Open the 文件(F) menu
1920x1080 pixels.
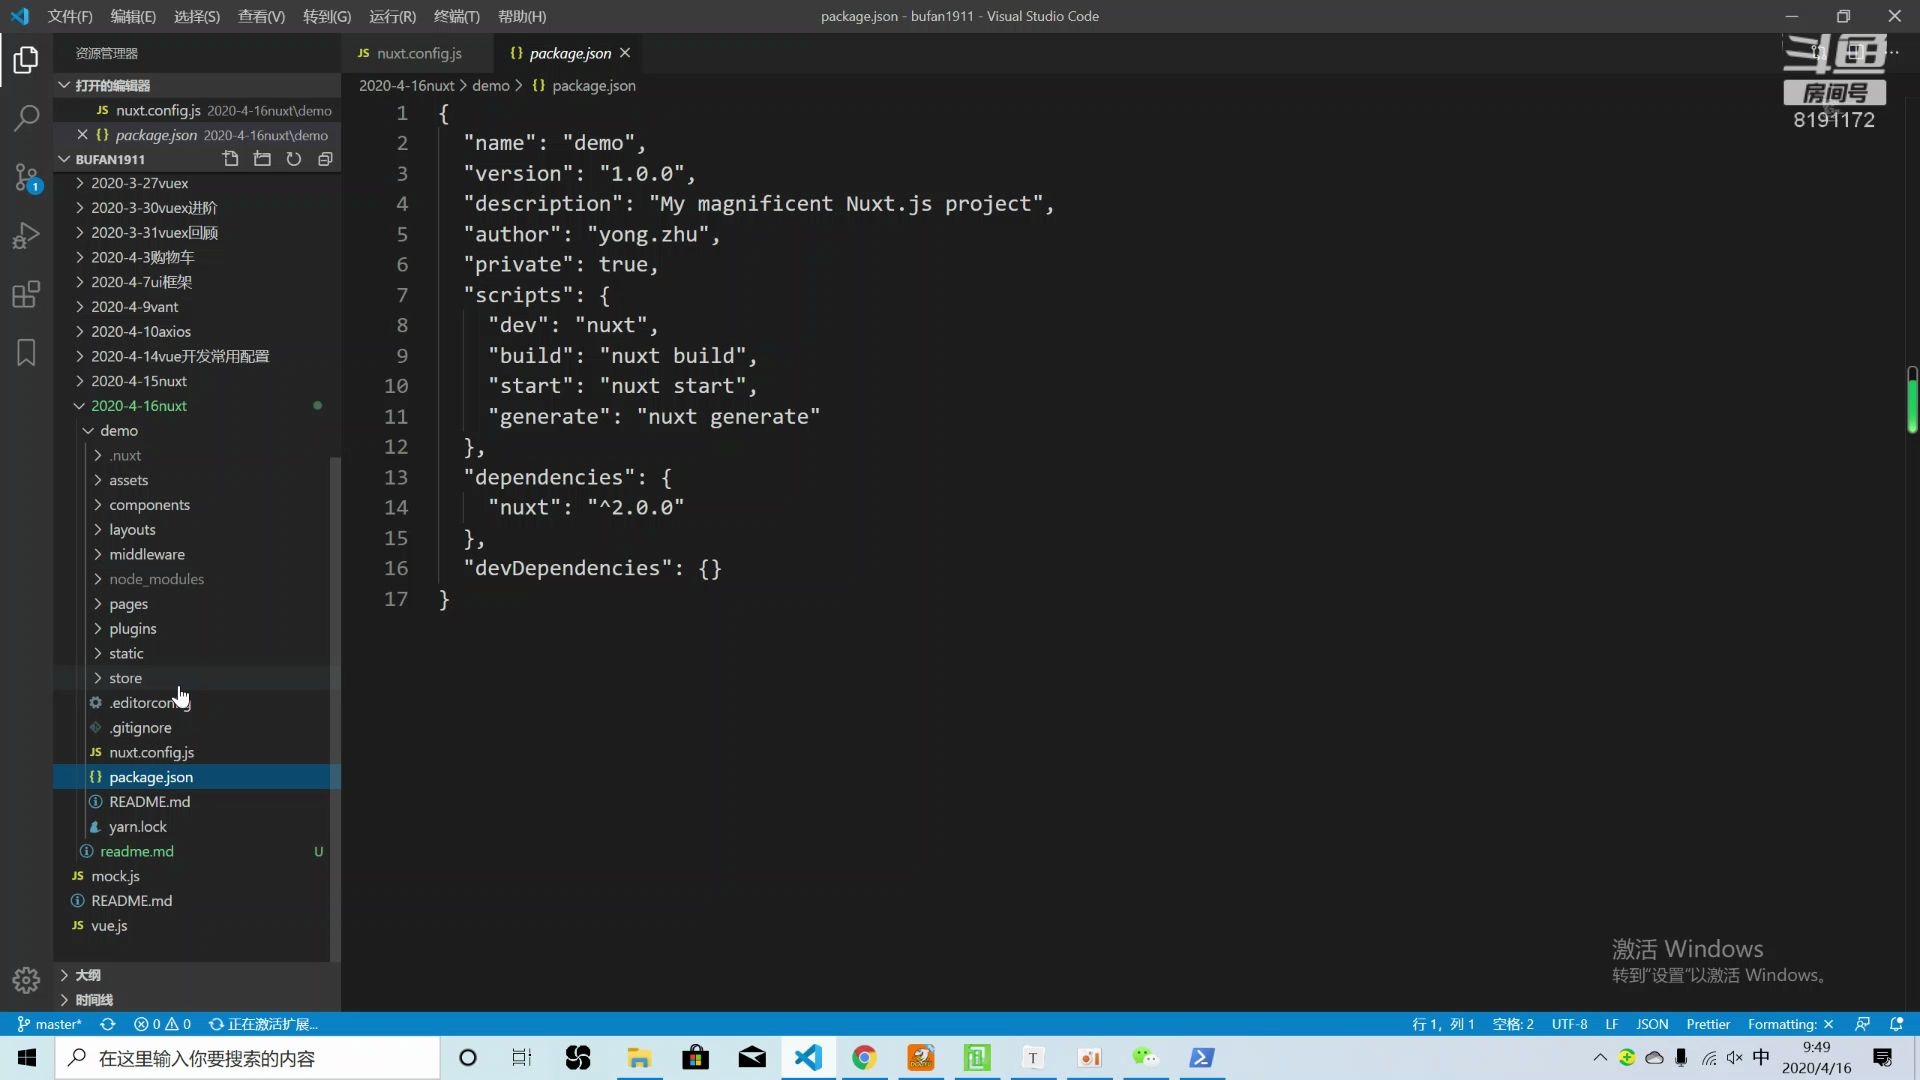[x=70, y=16]
